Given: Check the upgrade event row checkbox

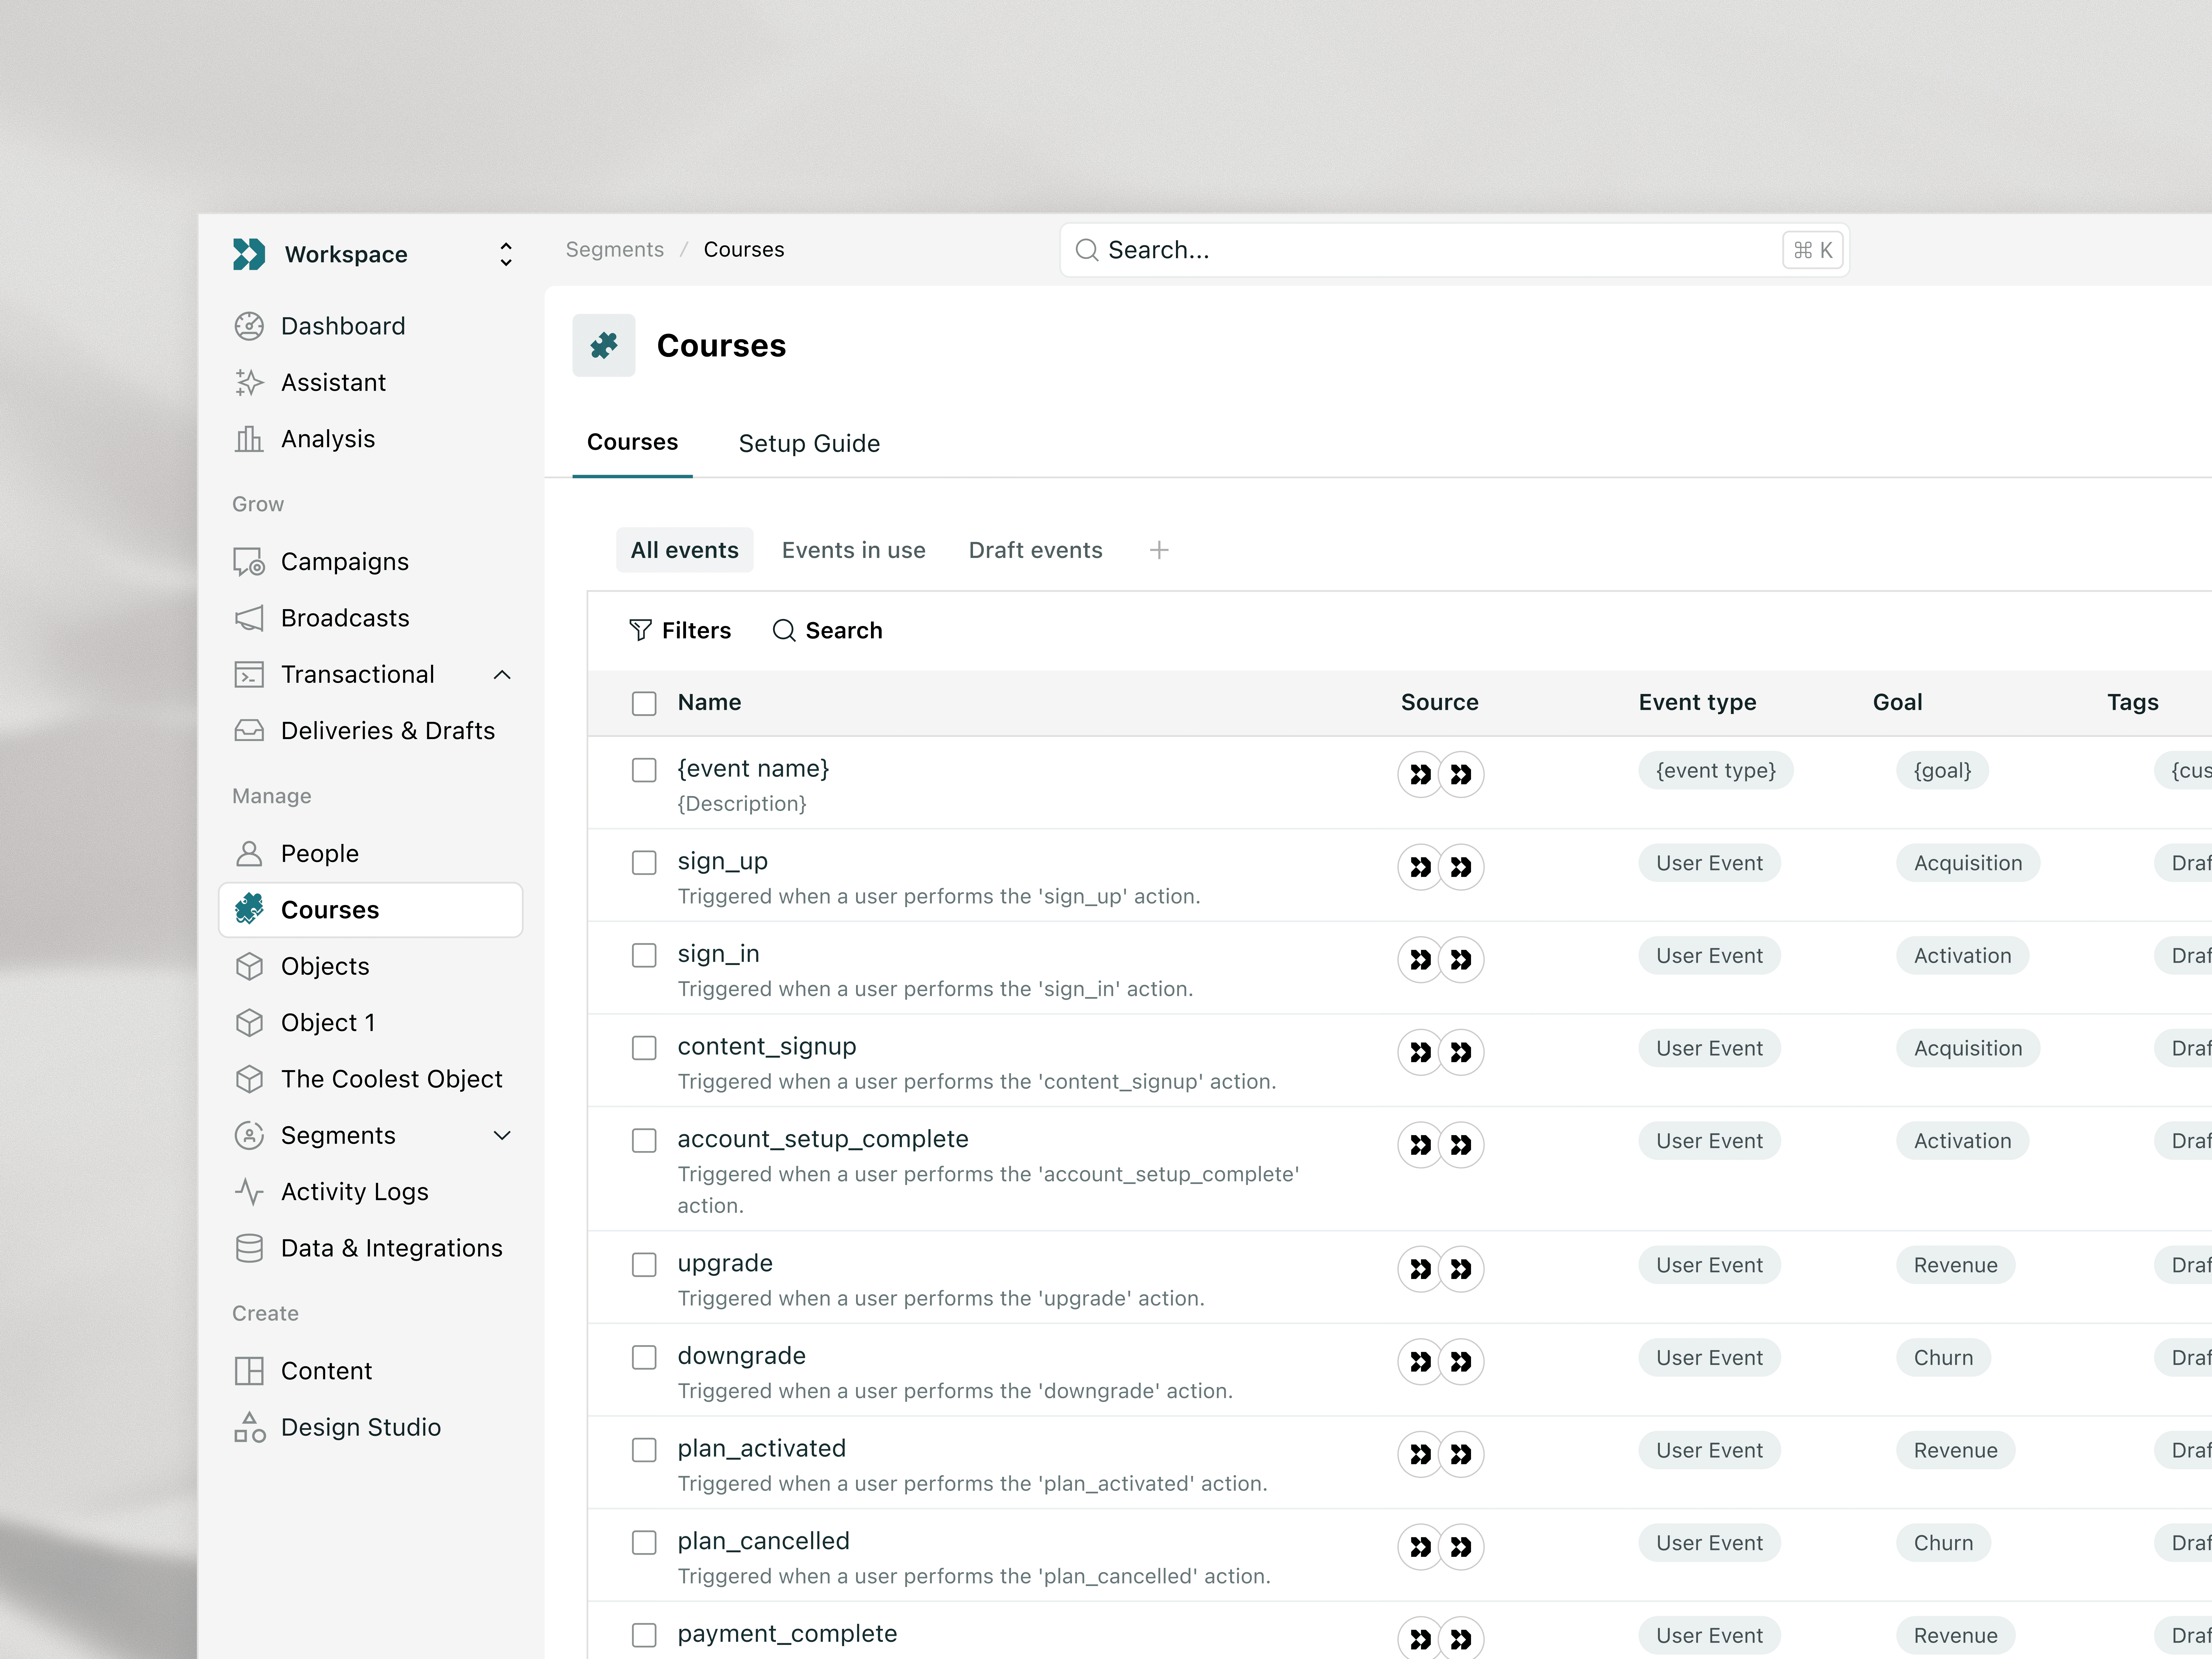Looking at the screenshot, I should [644, 1265].
